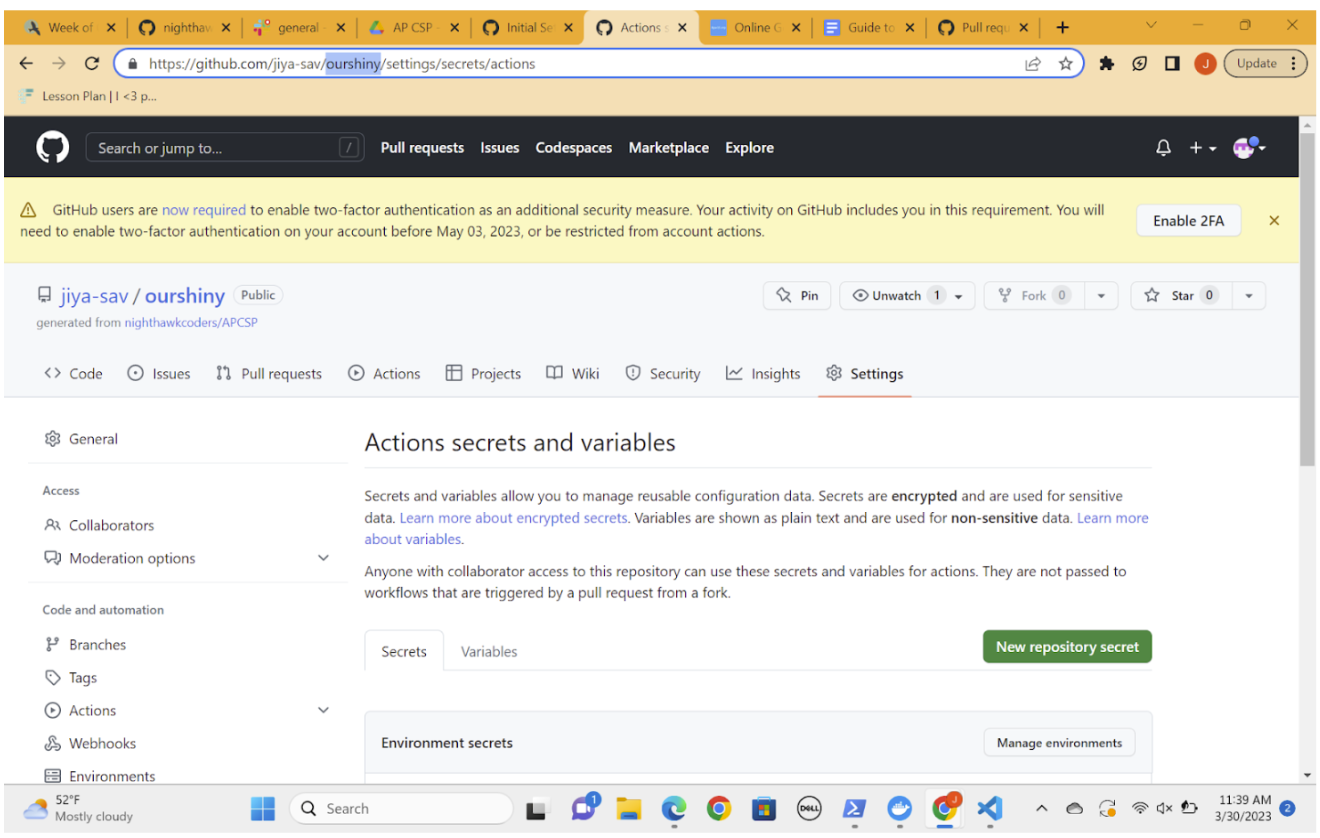Click Manage environments button
This screenshot has width=1320, height=838.
pos(1059,743)
